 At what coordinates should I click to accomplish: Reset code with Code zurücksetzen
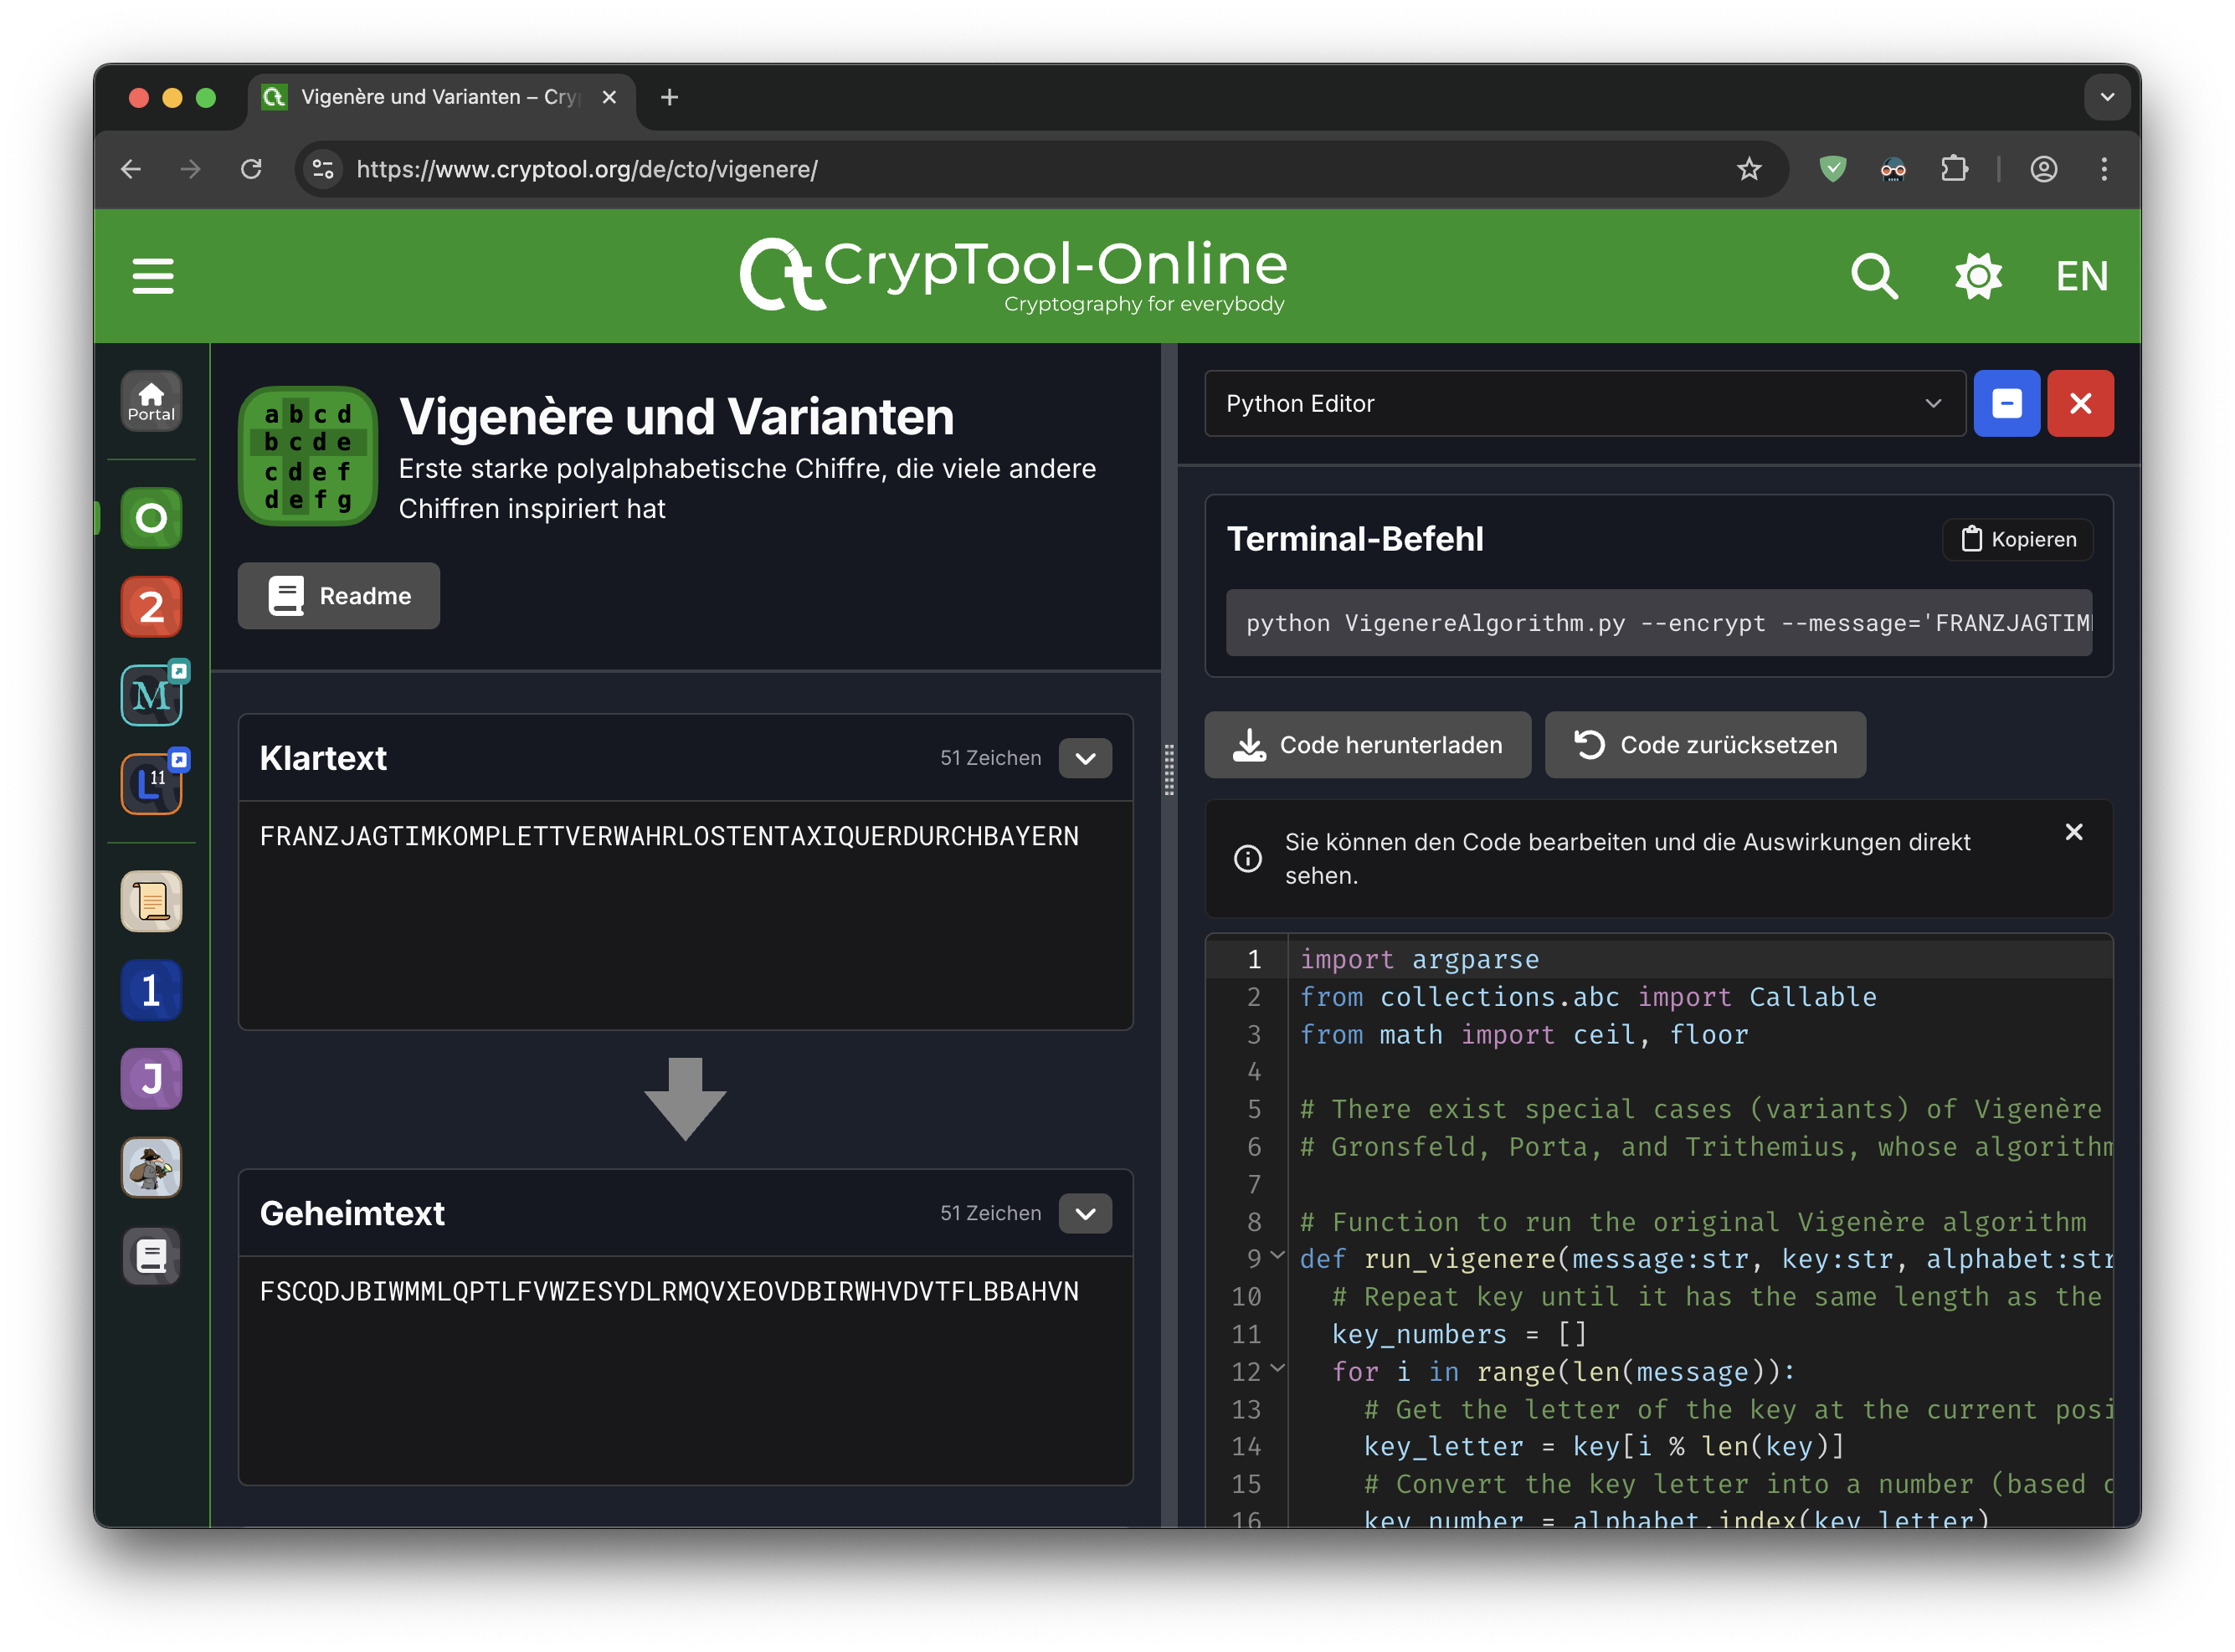pos(1705,745)
